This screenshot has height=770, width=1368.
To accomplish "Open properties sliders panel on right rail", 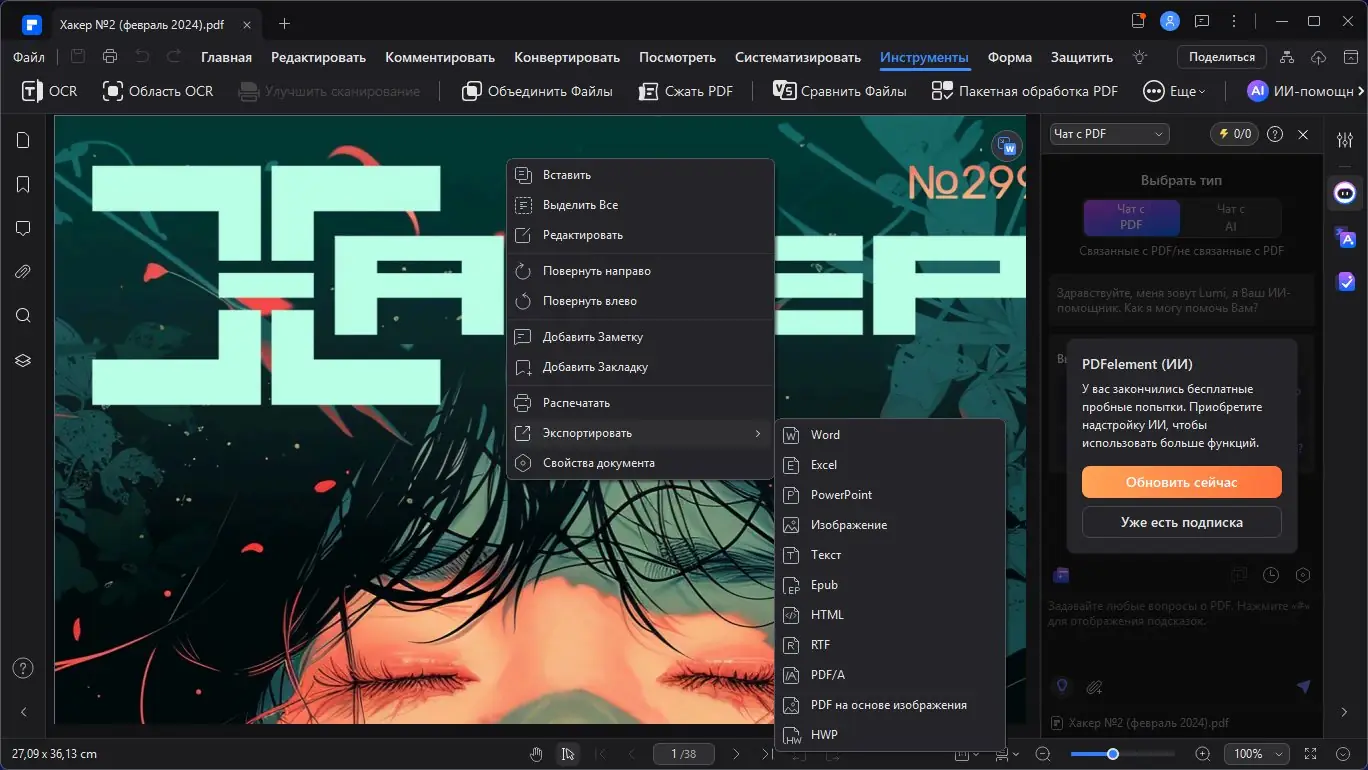I will 1345,140.
